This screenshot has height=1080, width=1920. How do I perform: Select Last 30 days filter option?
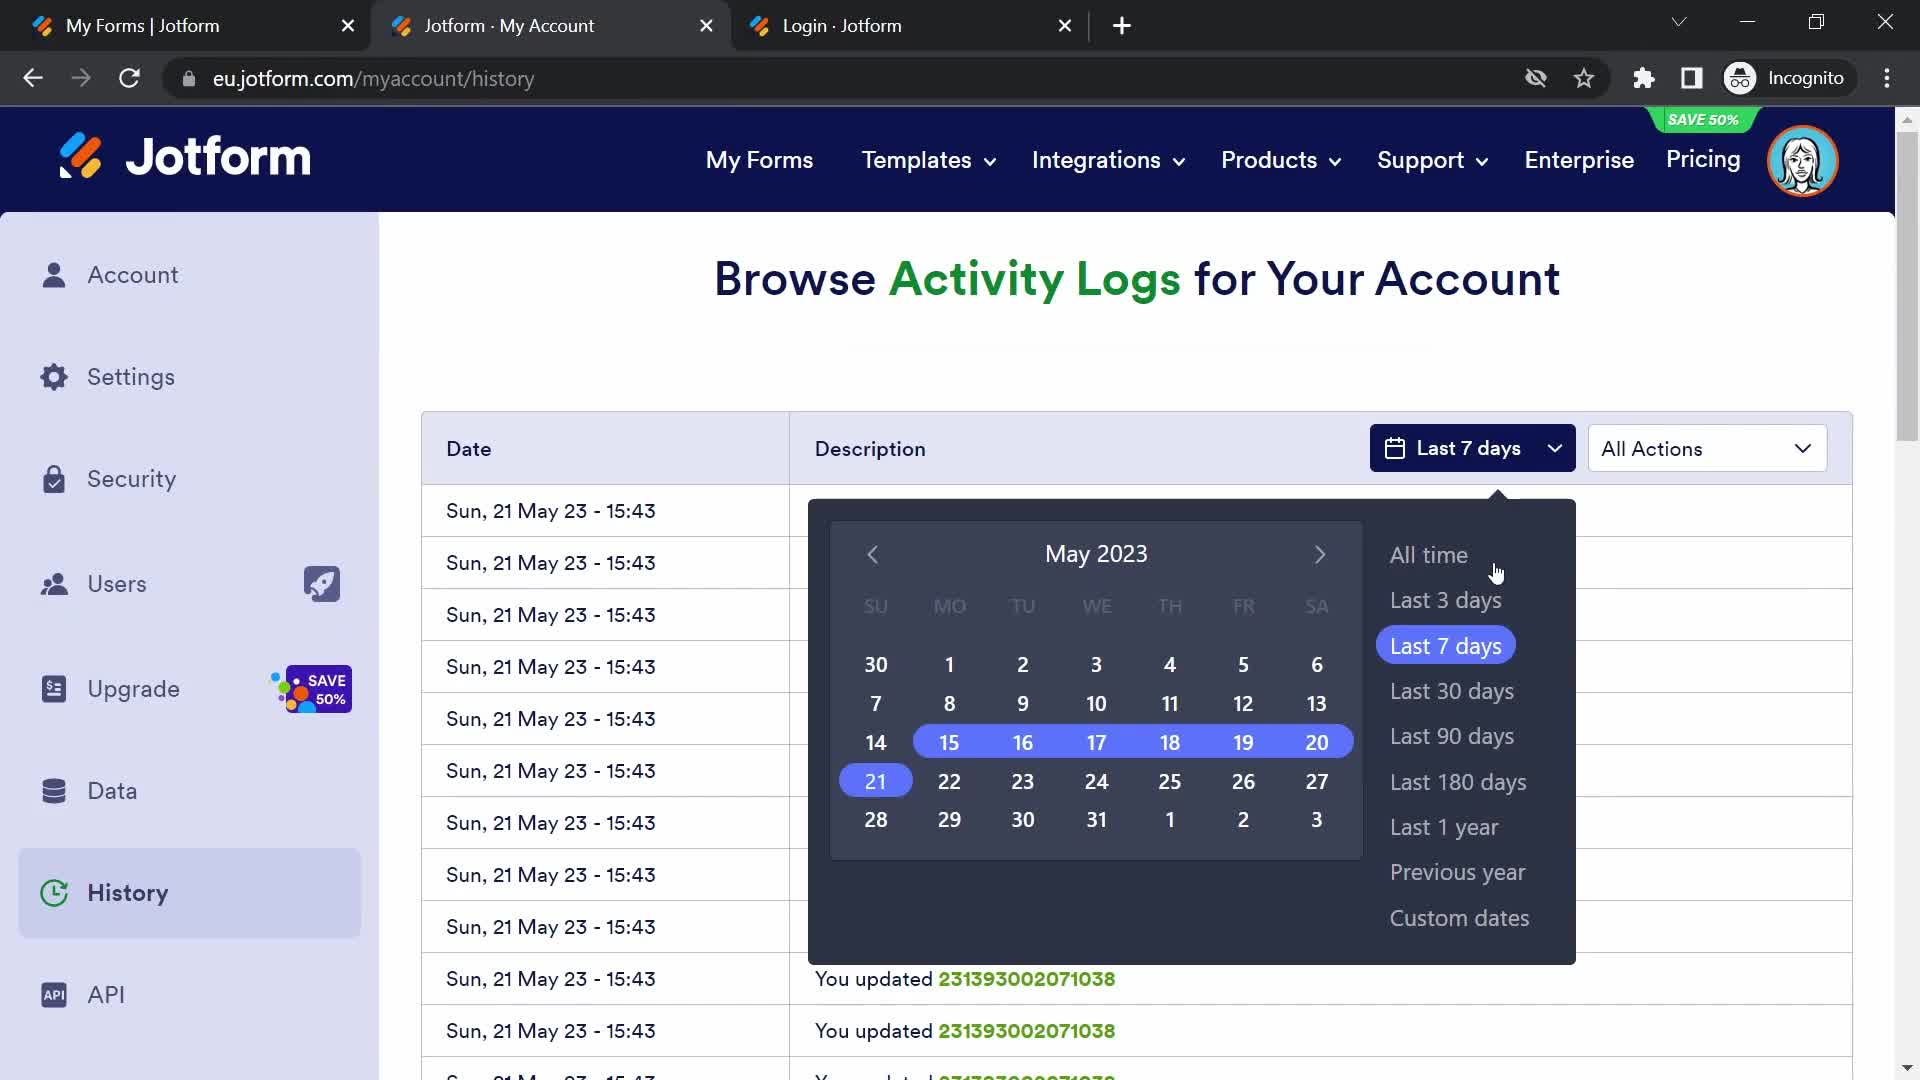click(1453, 691)
